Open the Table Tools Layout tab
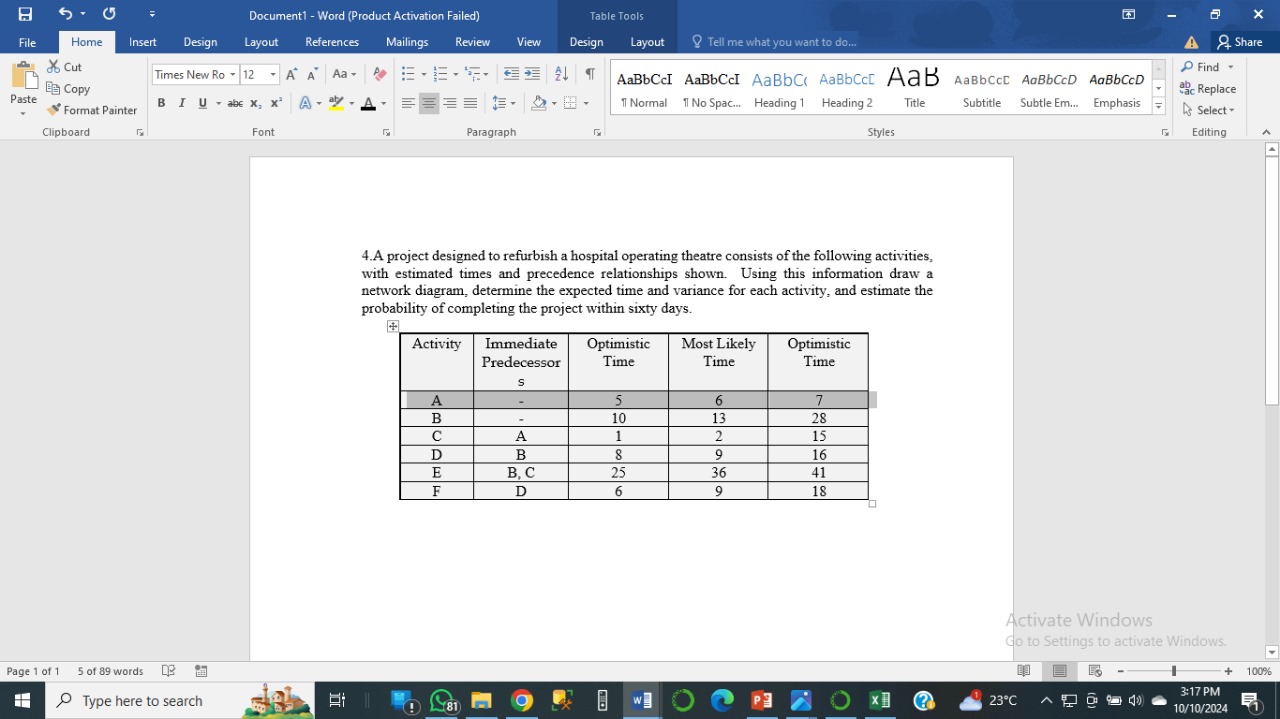 (x=647, y=42)
